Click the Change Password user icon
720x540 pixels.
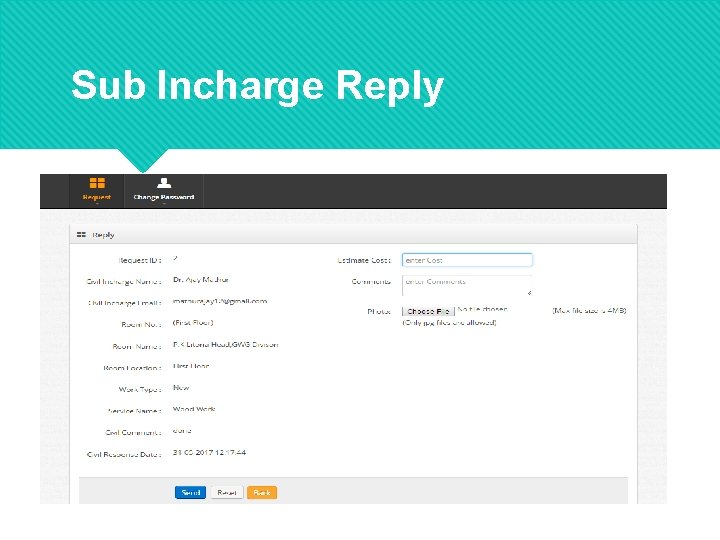point(164,183)
